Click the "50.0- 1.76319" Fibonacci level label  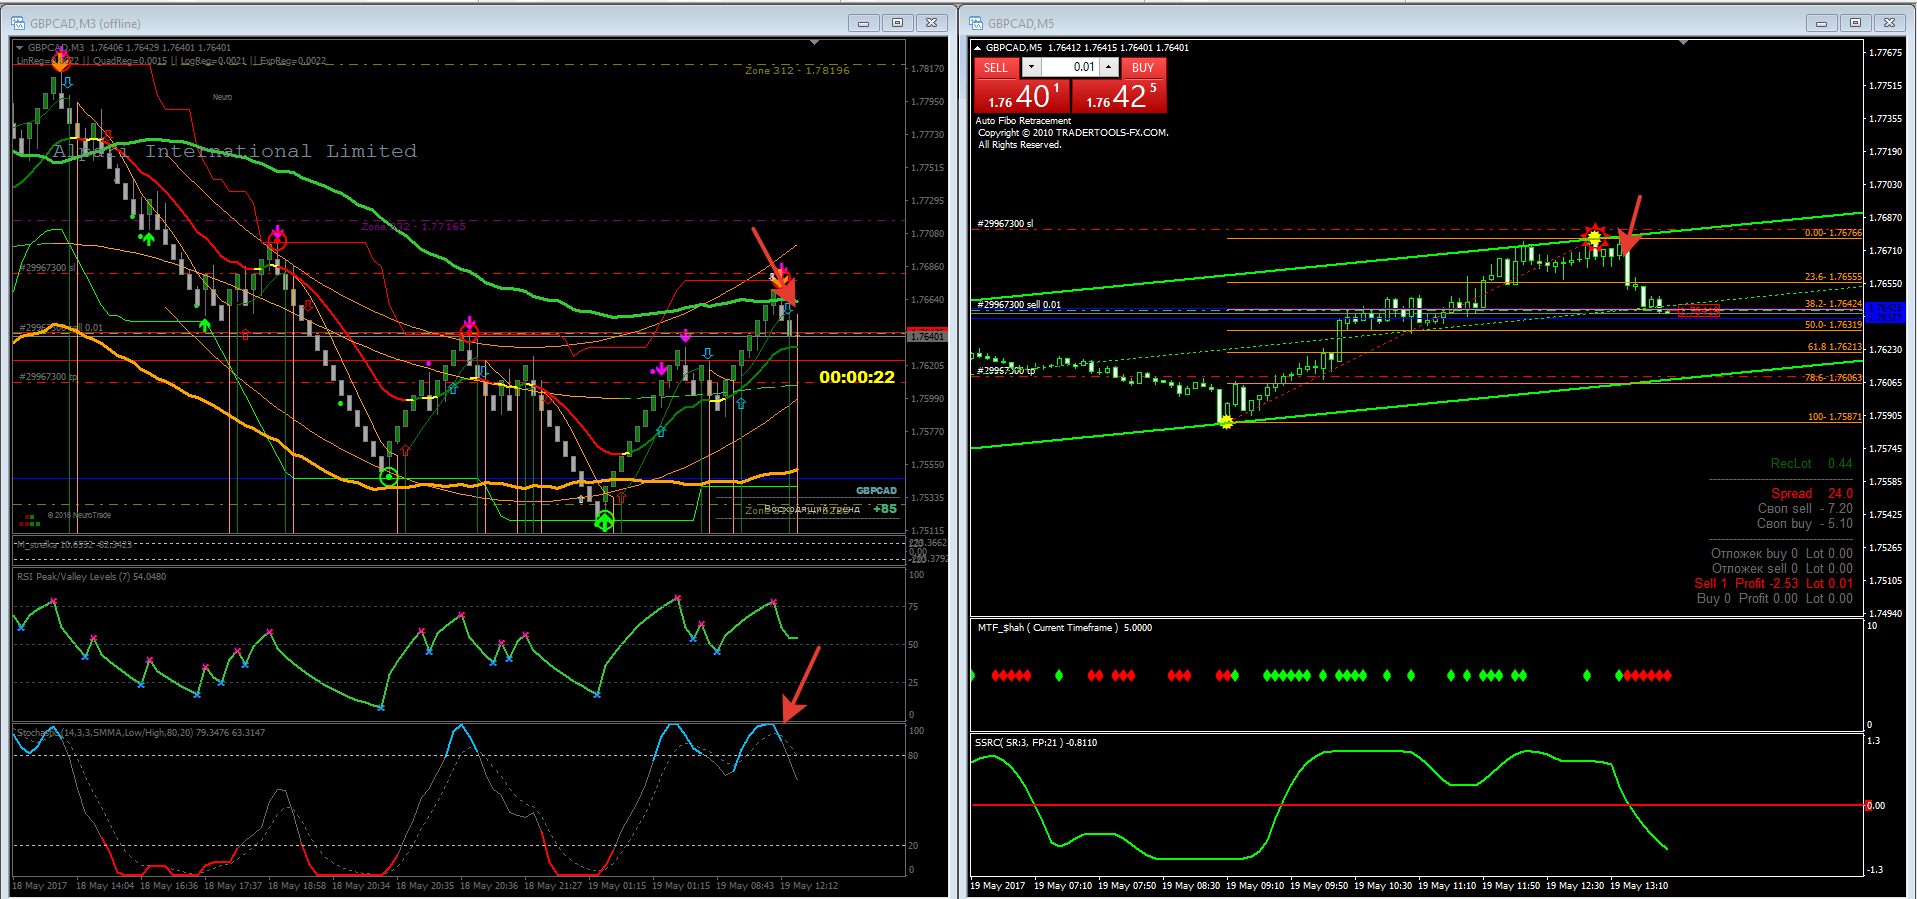tap(1833, 325)
